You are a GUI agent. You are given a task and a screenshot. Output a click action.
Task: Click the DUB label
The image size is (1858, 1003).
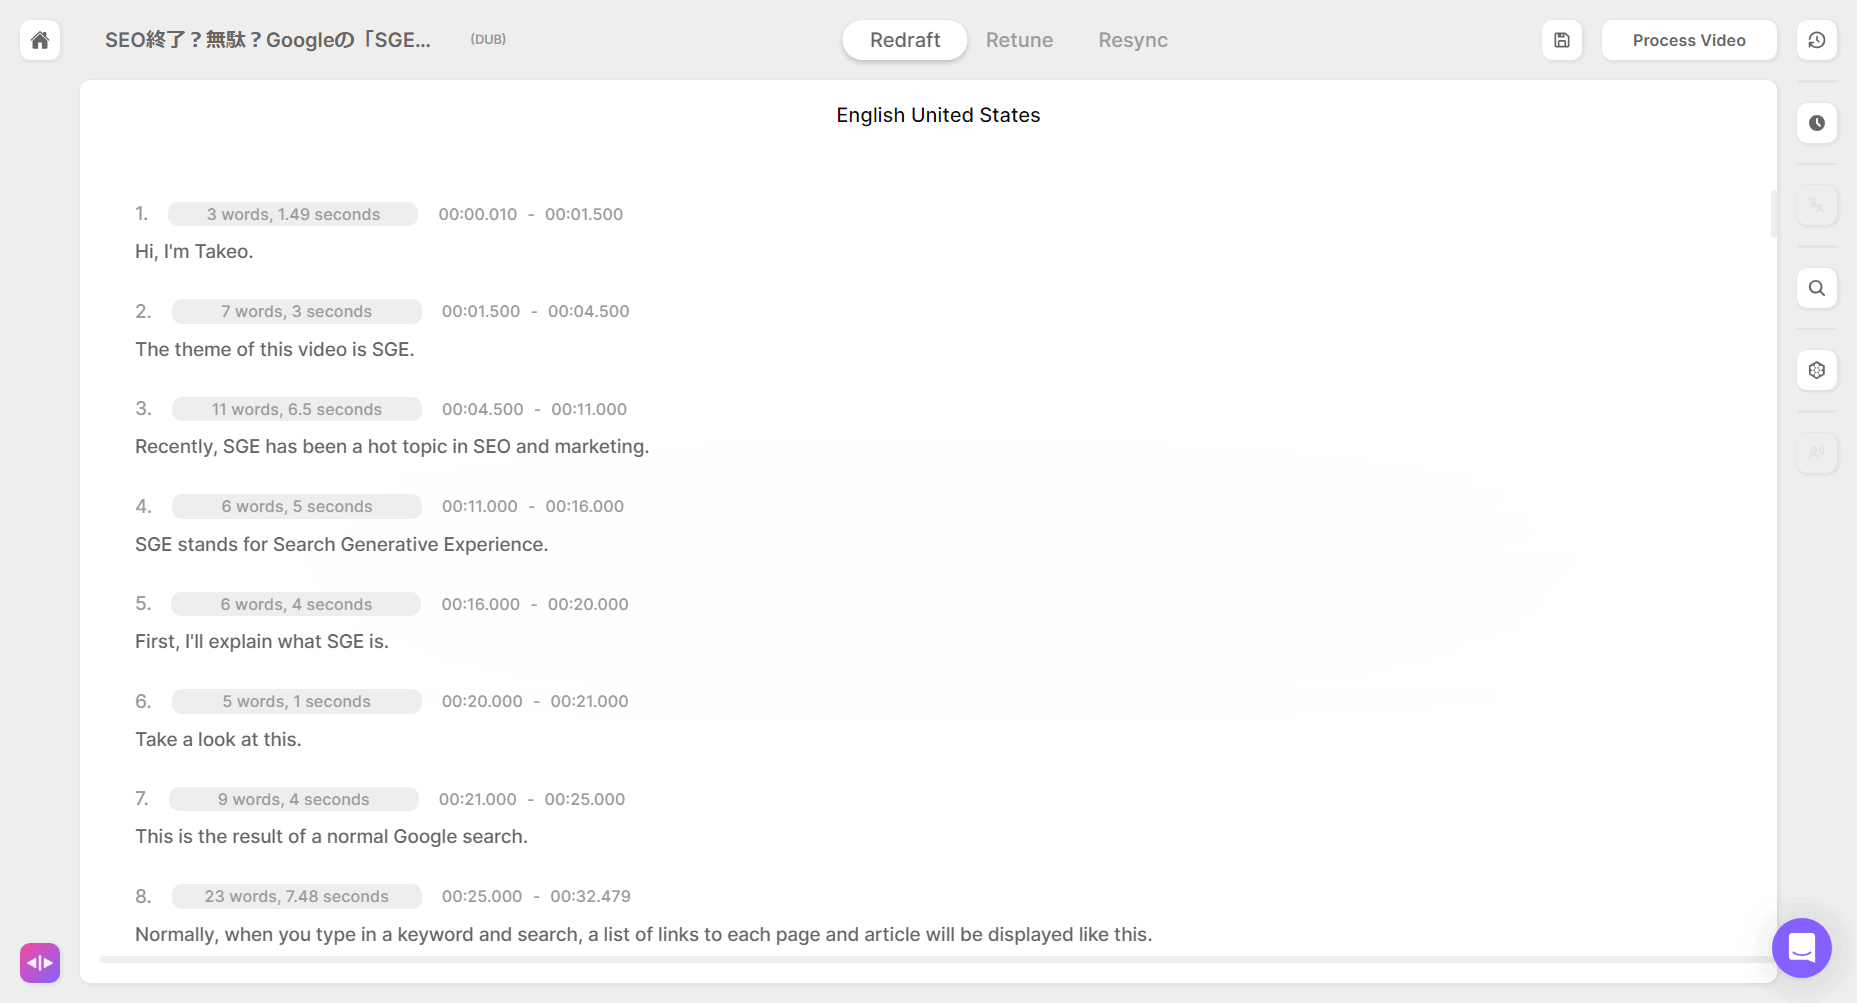click(x=488, y=39)
